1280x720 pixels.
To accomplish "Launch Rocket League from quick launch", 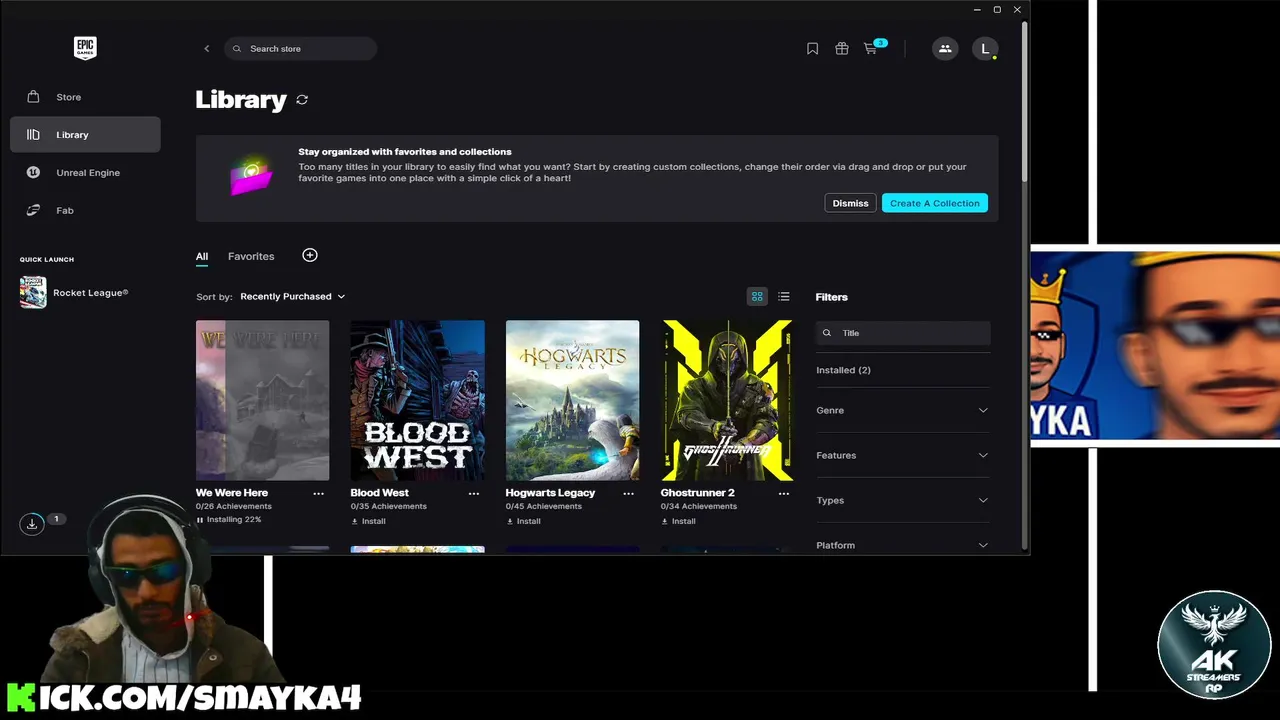I will click(x=75, y=293).
